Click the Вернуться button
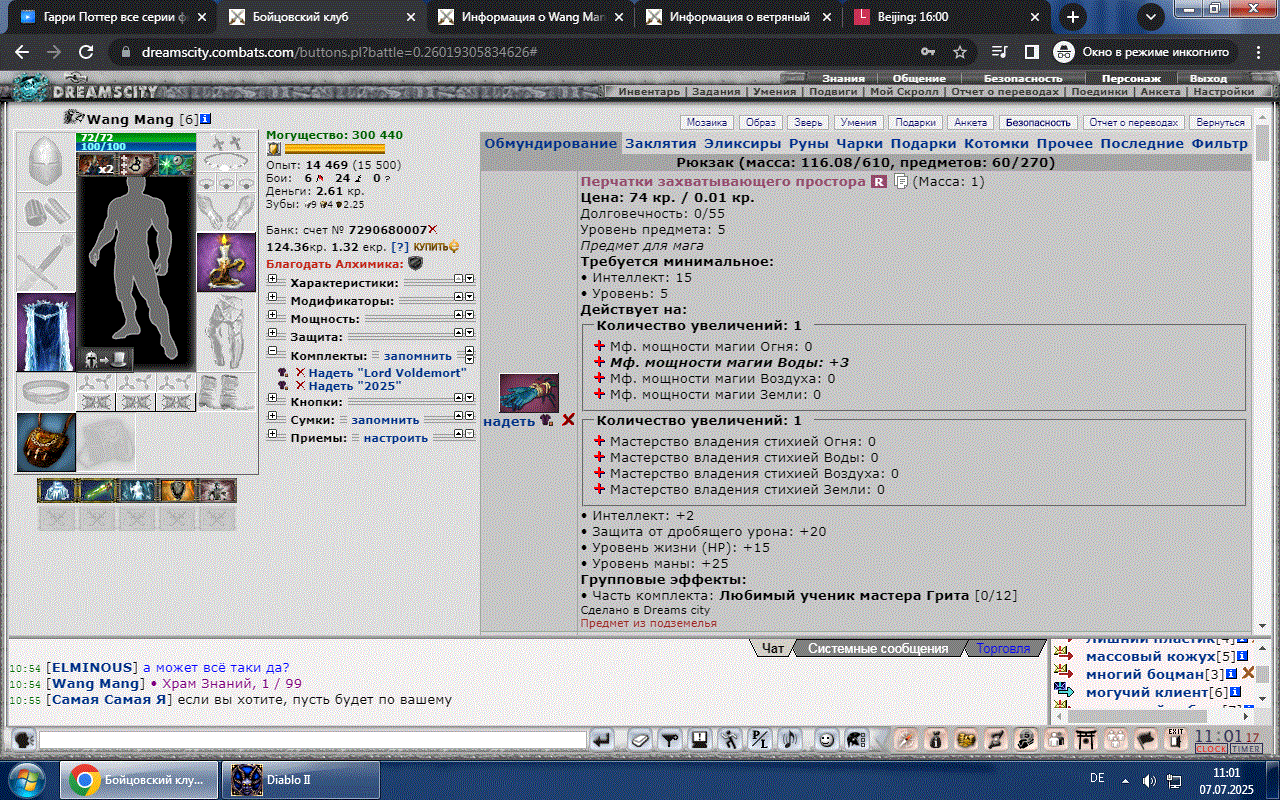 coord(1222,122)
